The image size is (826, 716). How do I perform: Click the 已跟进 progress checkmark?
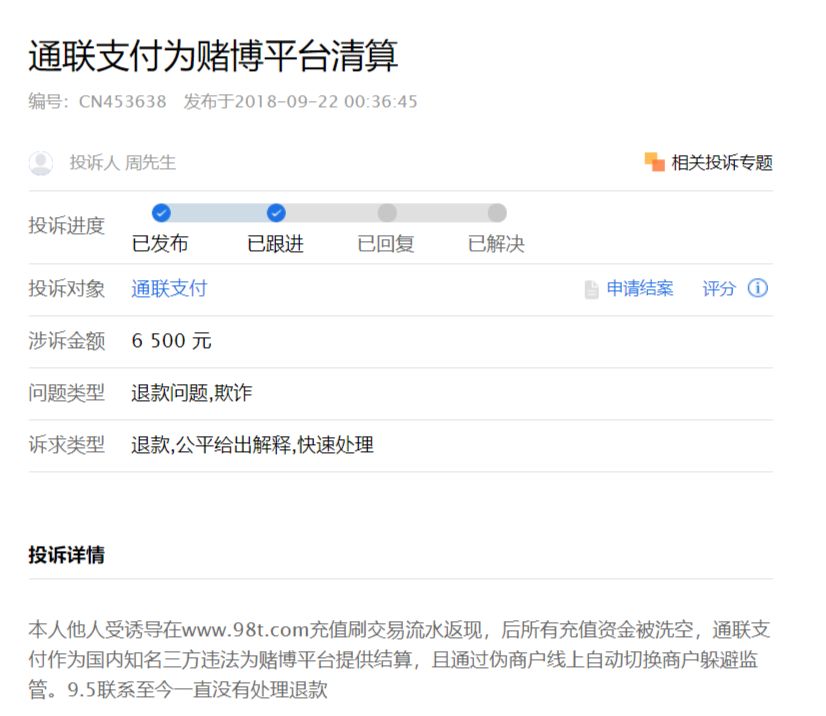point(276,213)
